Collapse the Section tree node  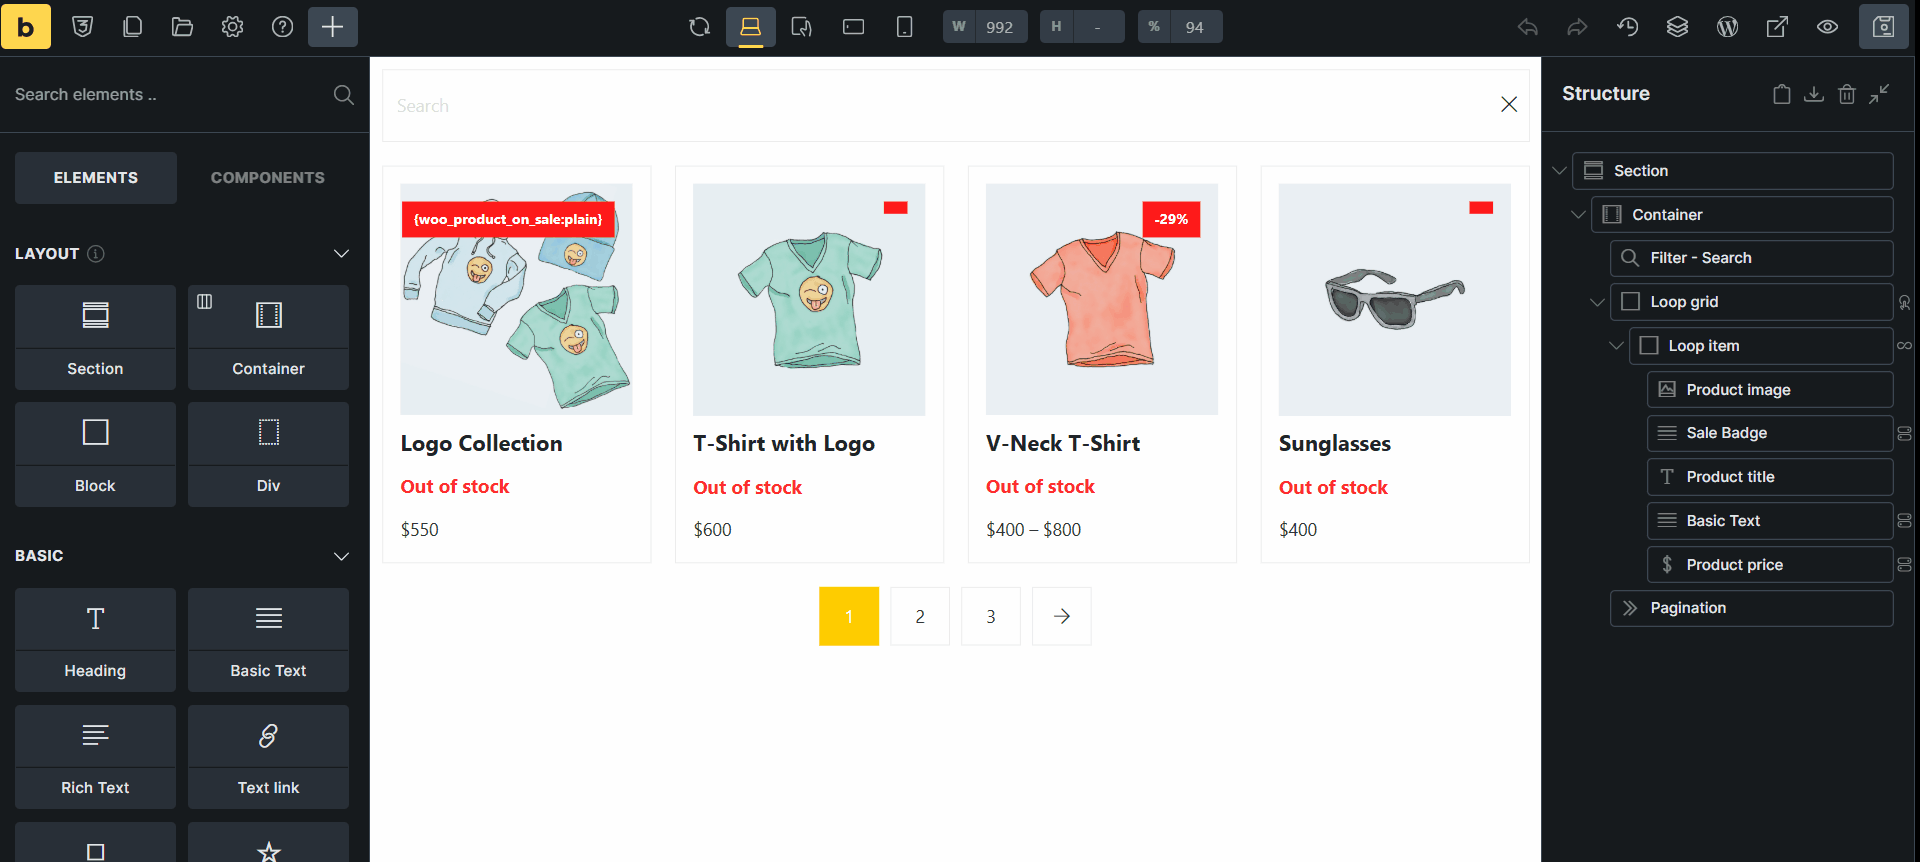click(1559, 171)
